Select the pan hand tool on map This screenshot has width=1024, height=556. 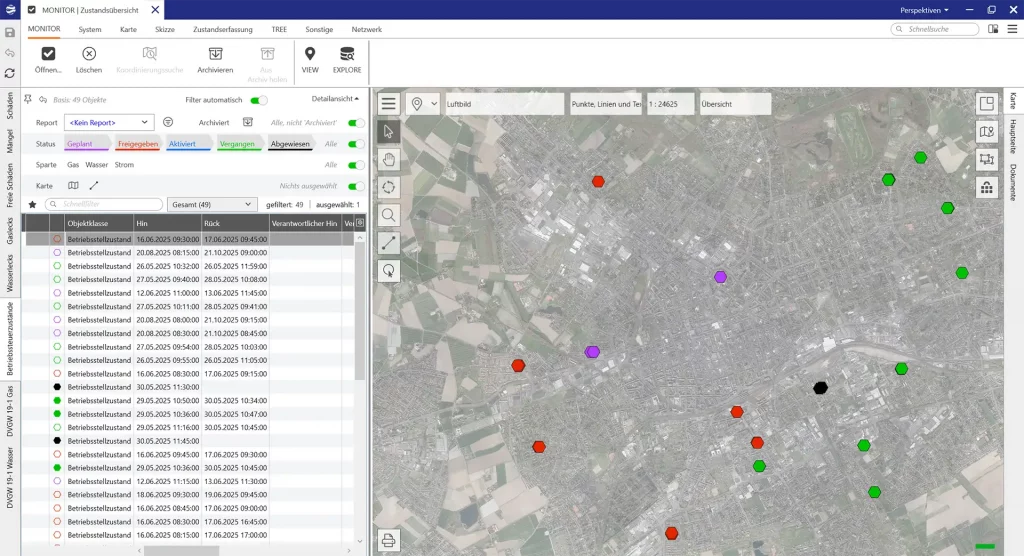click(x=389, y=159)
